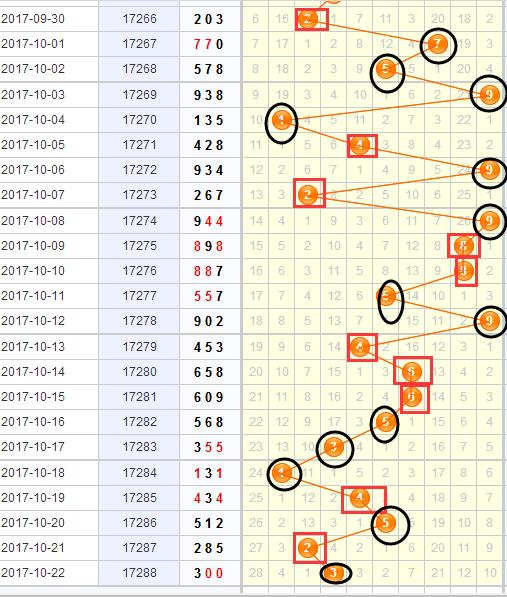Click the date 2017-10-05
Screen dimensions: 507x597
[x=33, y=145]
